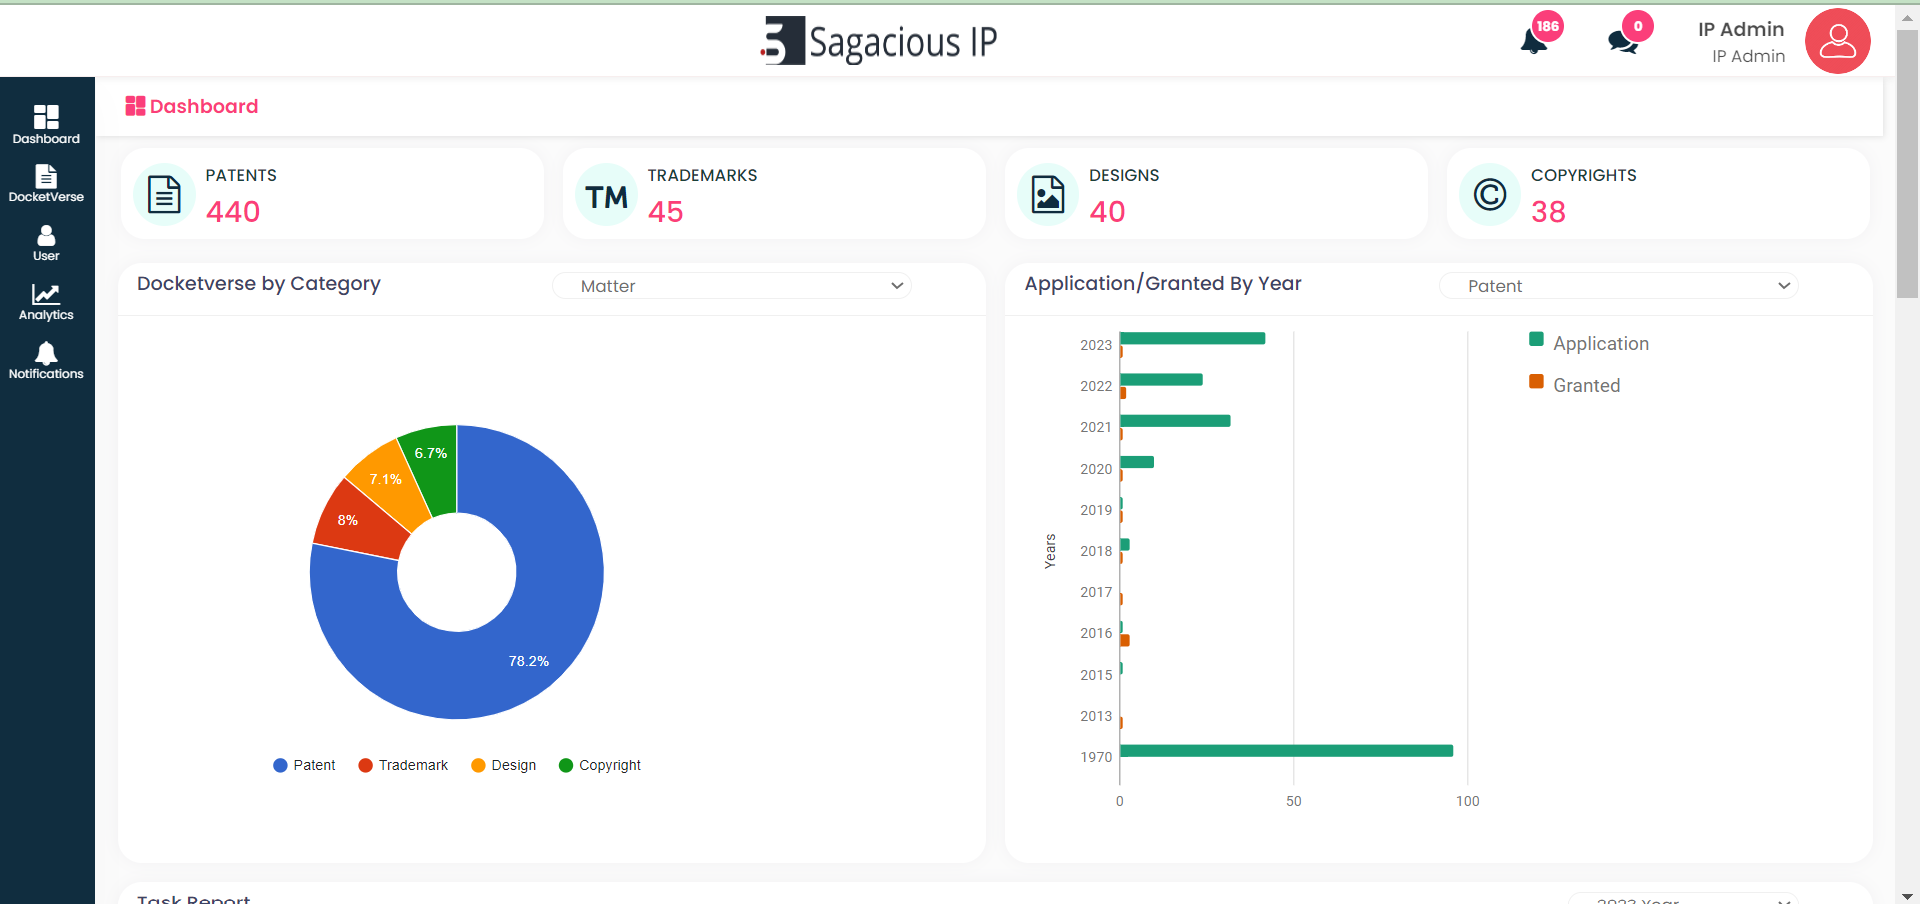
Task: Click the Copyrights symbol icon
Action: click(1489, 194)
